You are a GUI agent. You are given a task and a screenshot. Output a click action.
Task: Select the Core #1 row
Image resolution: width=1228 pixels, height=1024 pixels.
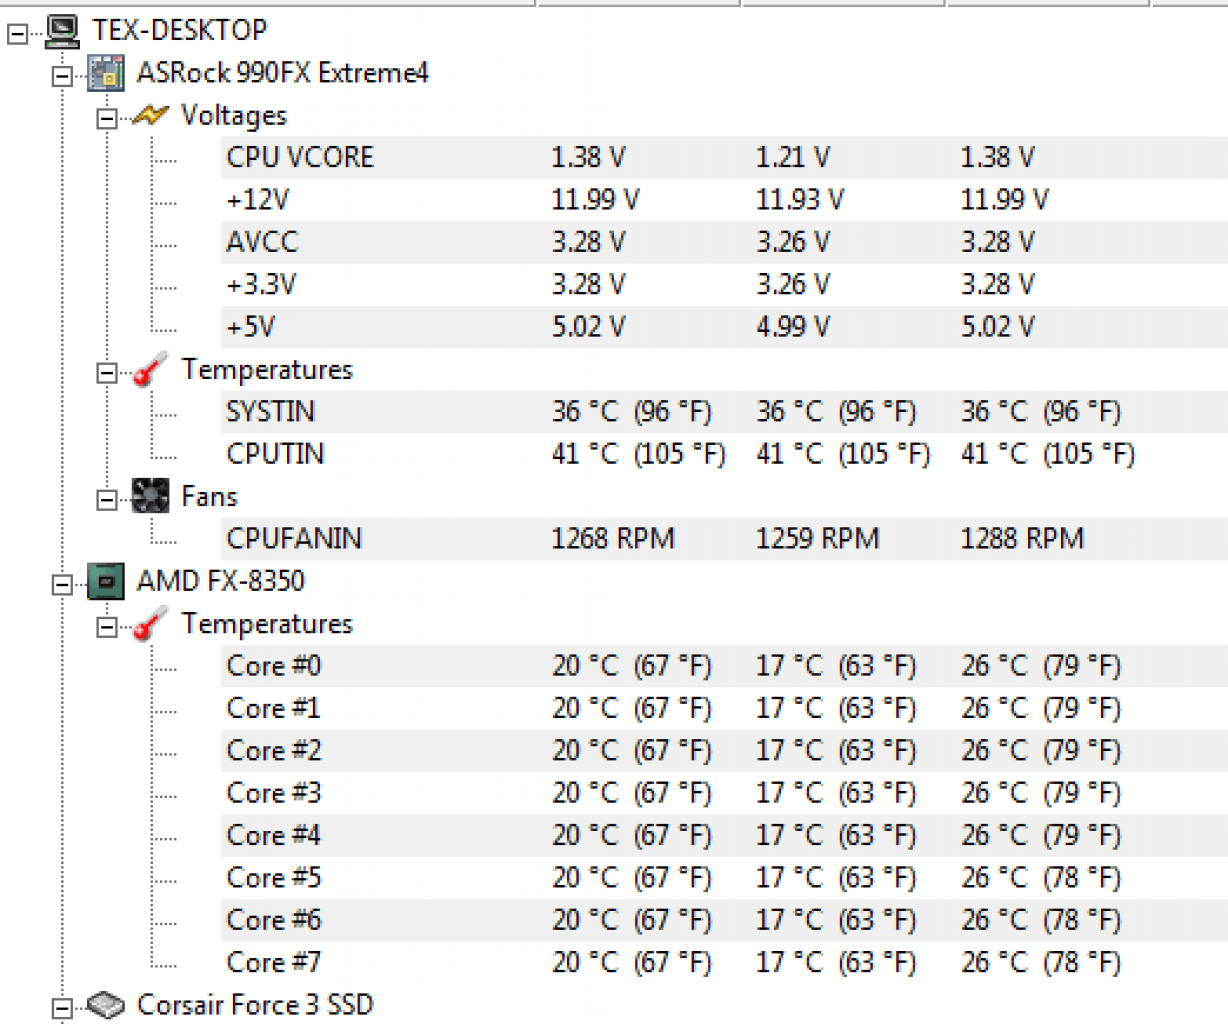pyautogui.click(x=724, y=708)
